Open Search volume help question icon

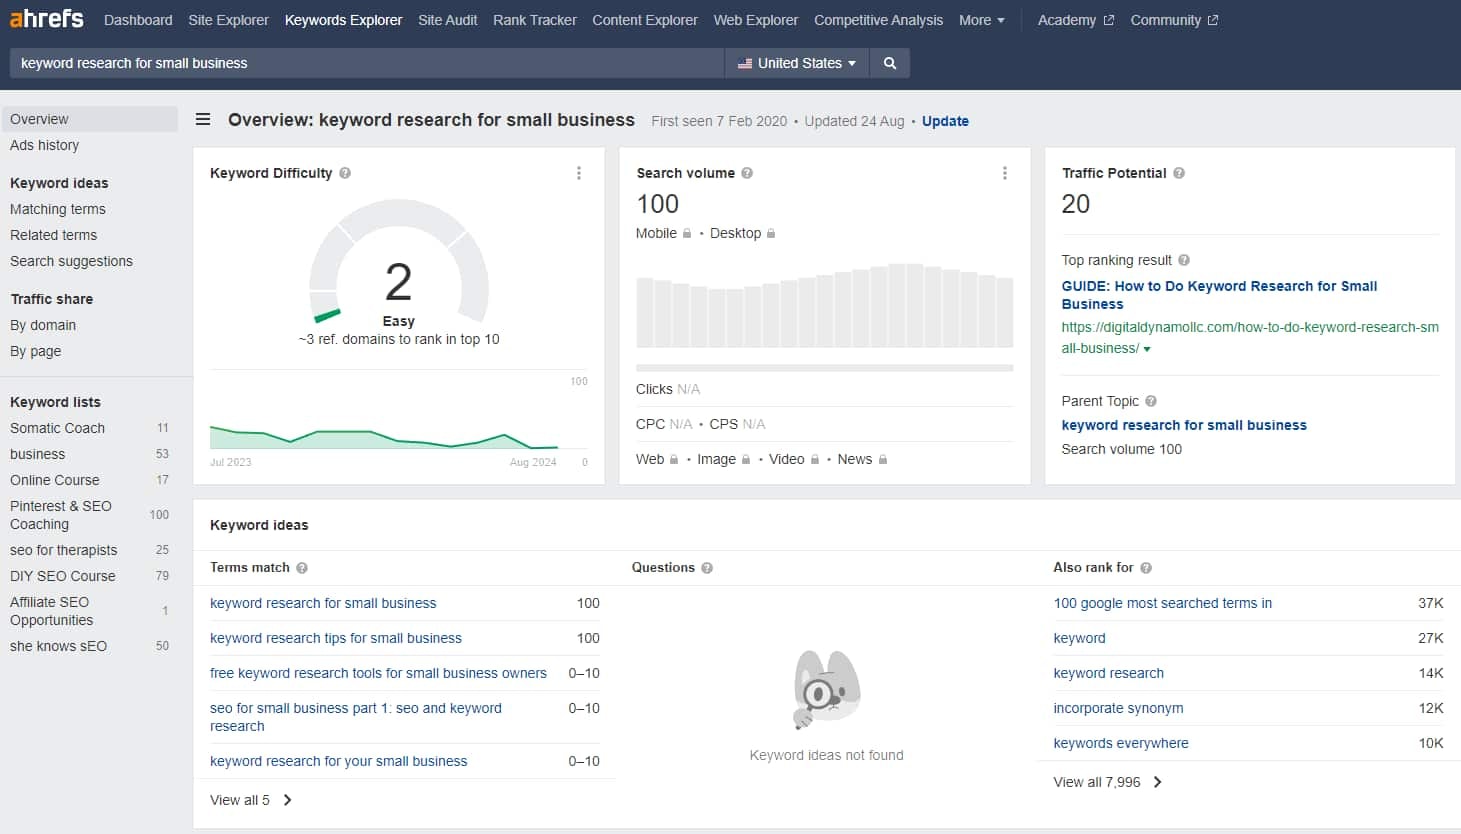point(747,173)
